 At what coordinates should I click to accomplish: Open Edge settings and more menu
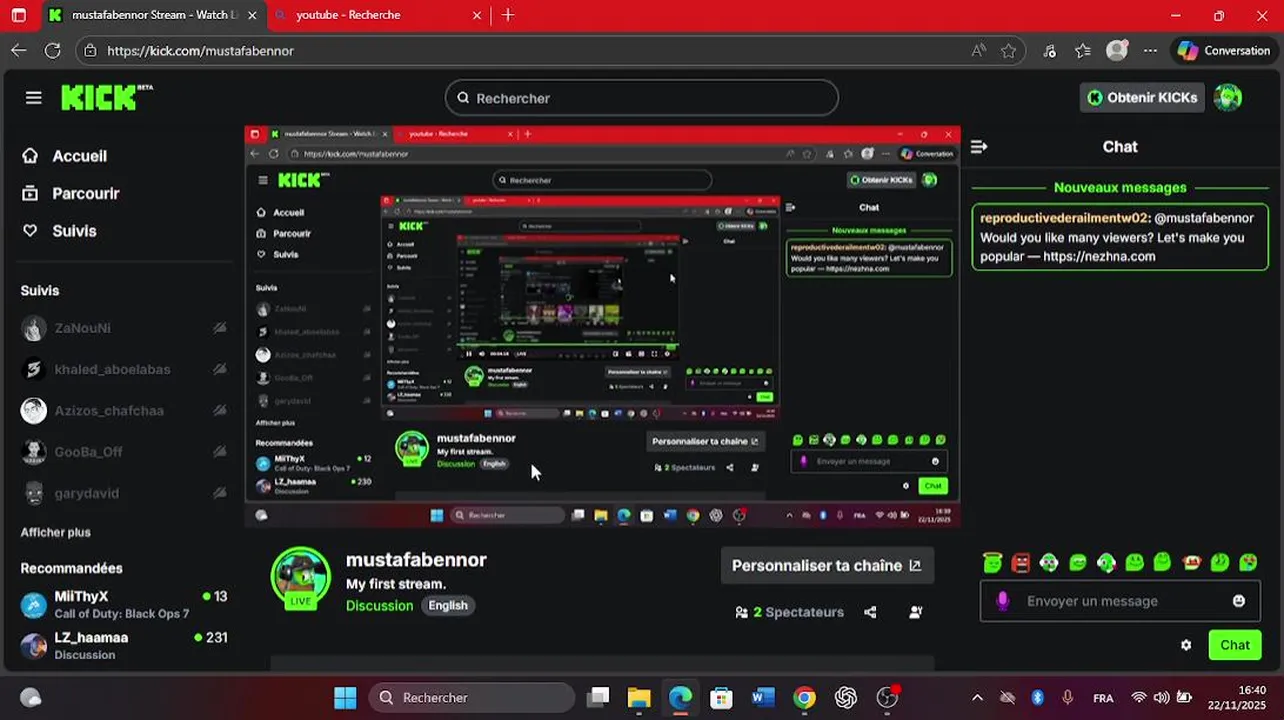coord(1150,50)
